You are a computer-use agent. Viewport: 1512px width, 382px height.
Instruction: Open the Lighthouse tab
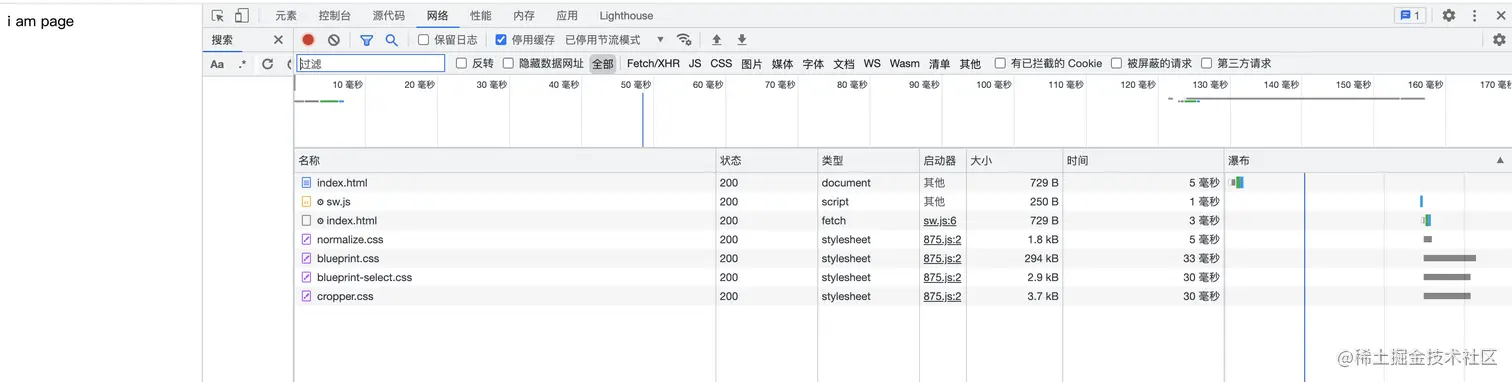[x=626, y=16]
